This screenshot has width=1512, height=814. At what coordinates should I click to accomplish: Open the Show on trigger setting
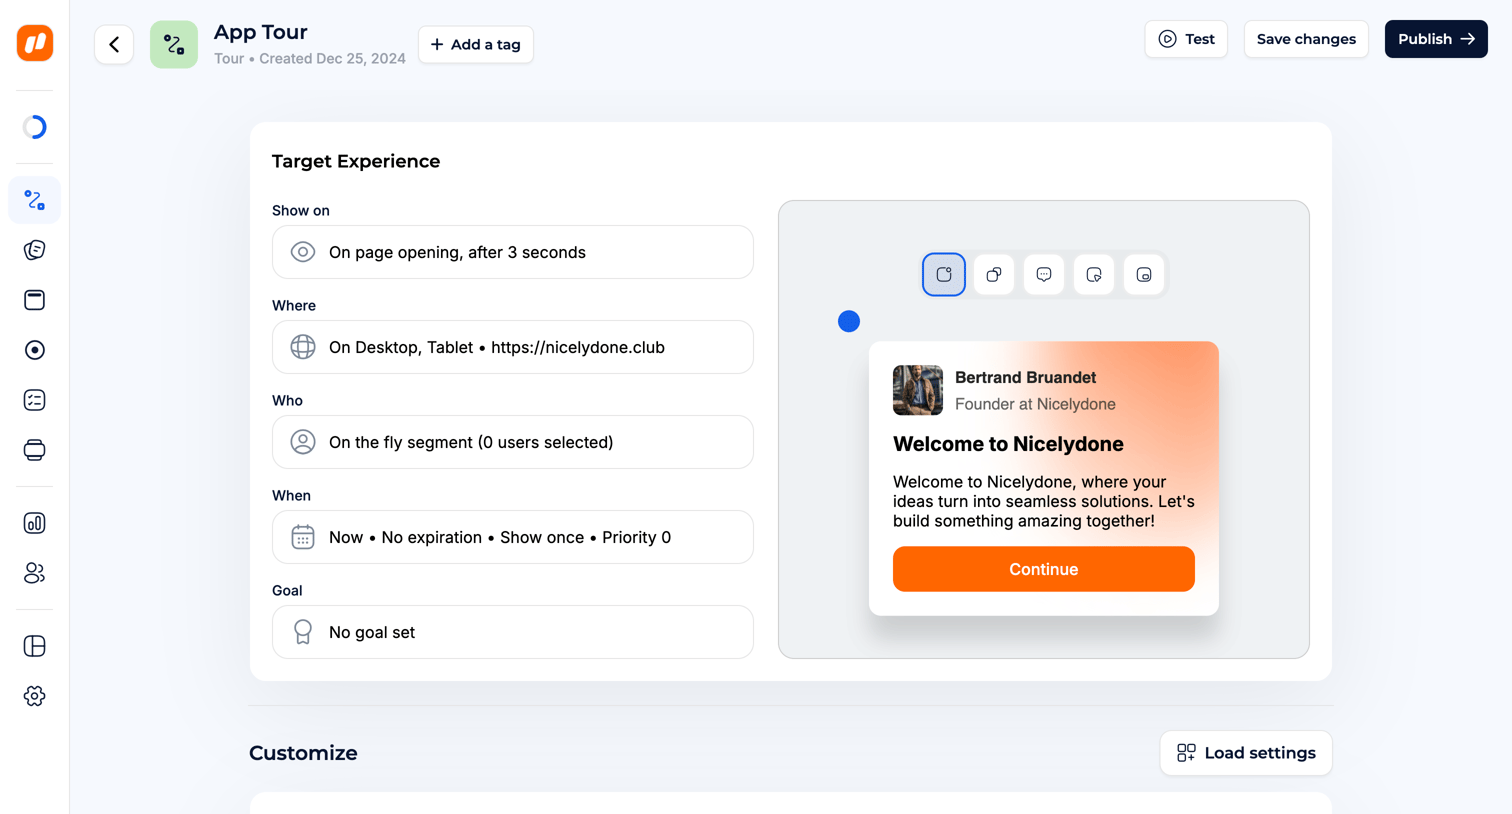pyautogui.click(x=513, y=252)
